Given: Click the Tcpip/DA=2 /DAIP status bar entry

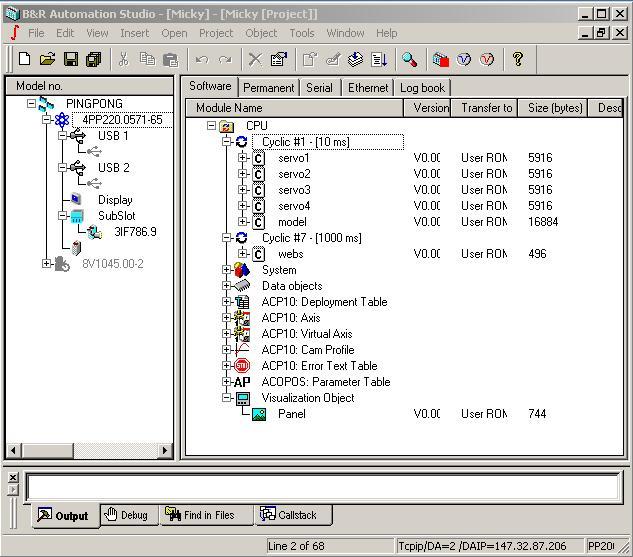Looking at the screenshot, I should pyautogui.click(x=490, y=546).
